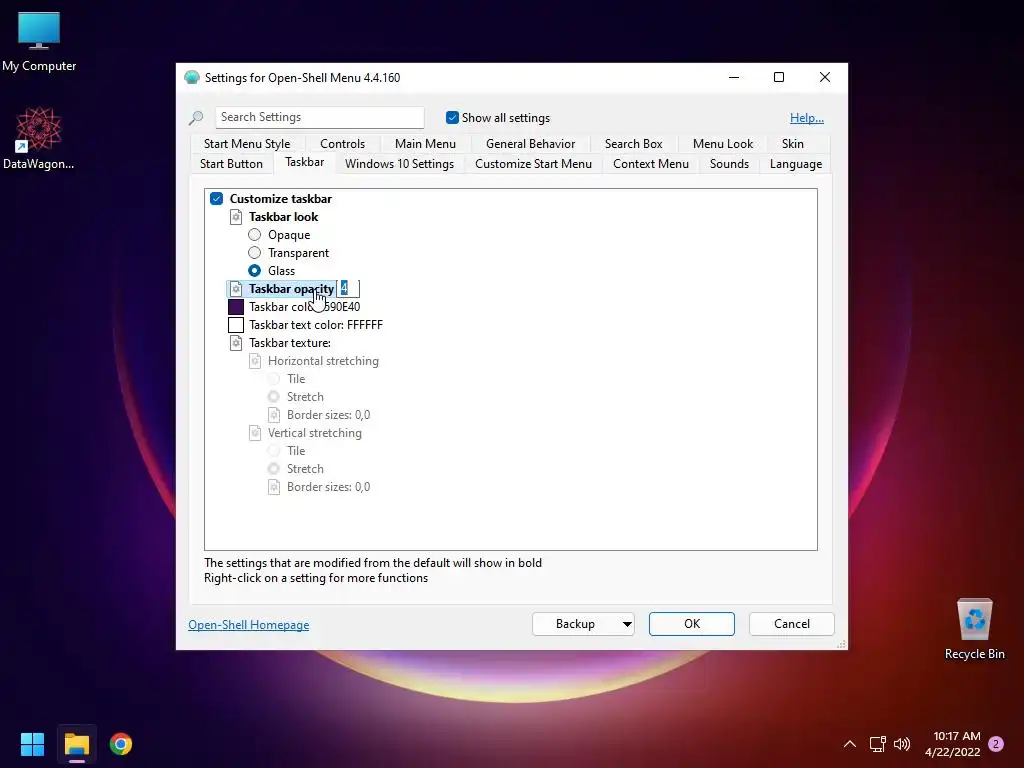
Task: Click the Taskbar opacity value field
Action: coord(348,289)
